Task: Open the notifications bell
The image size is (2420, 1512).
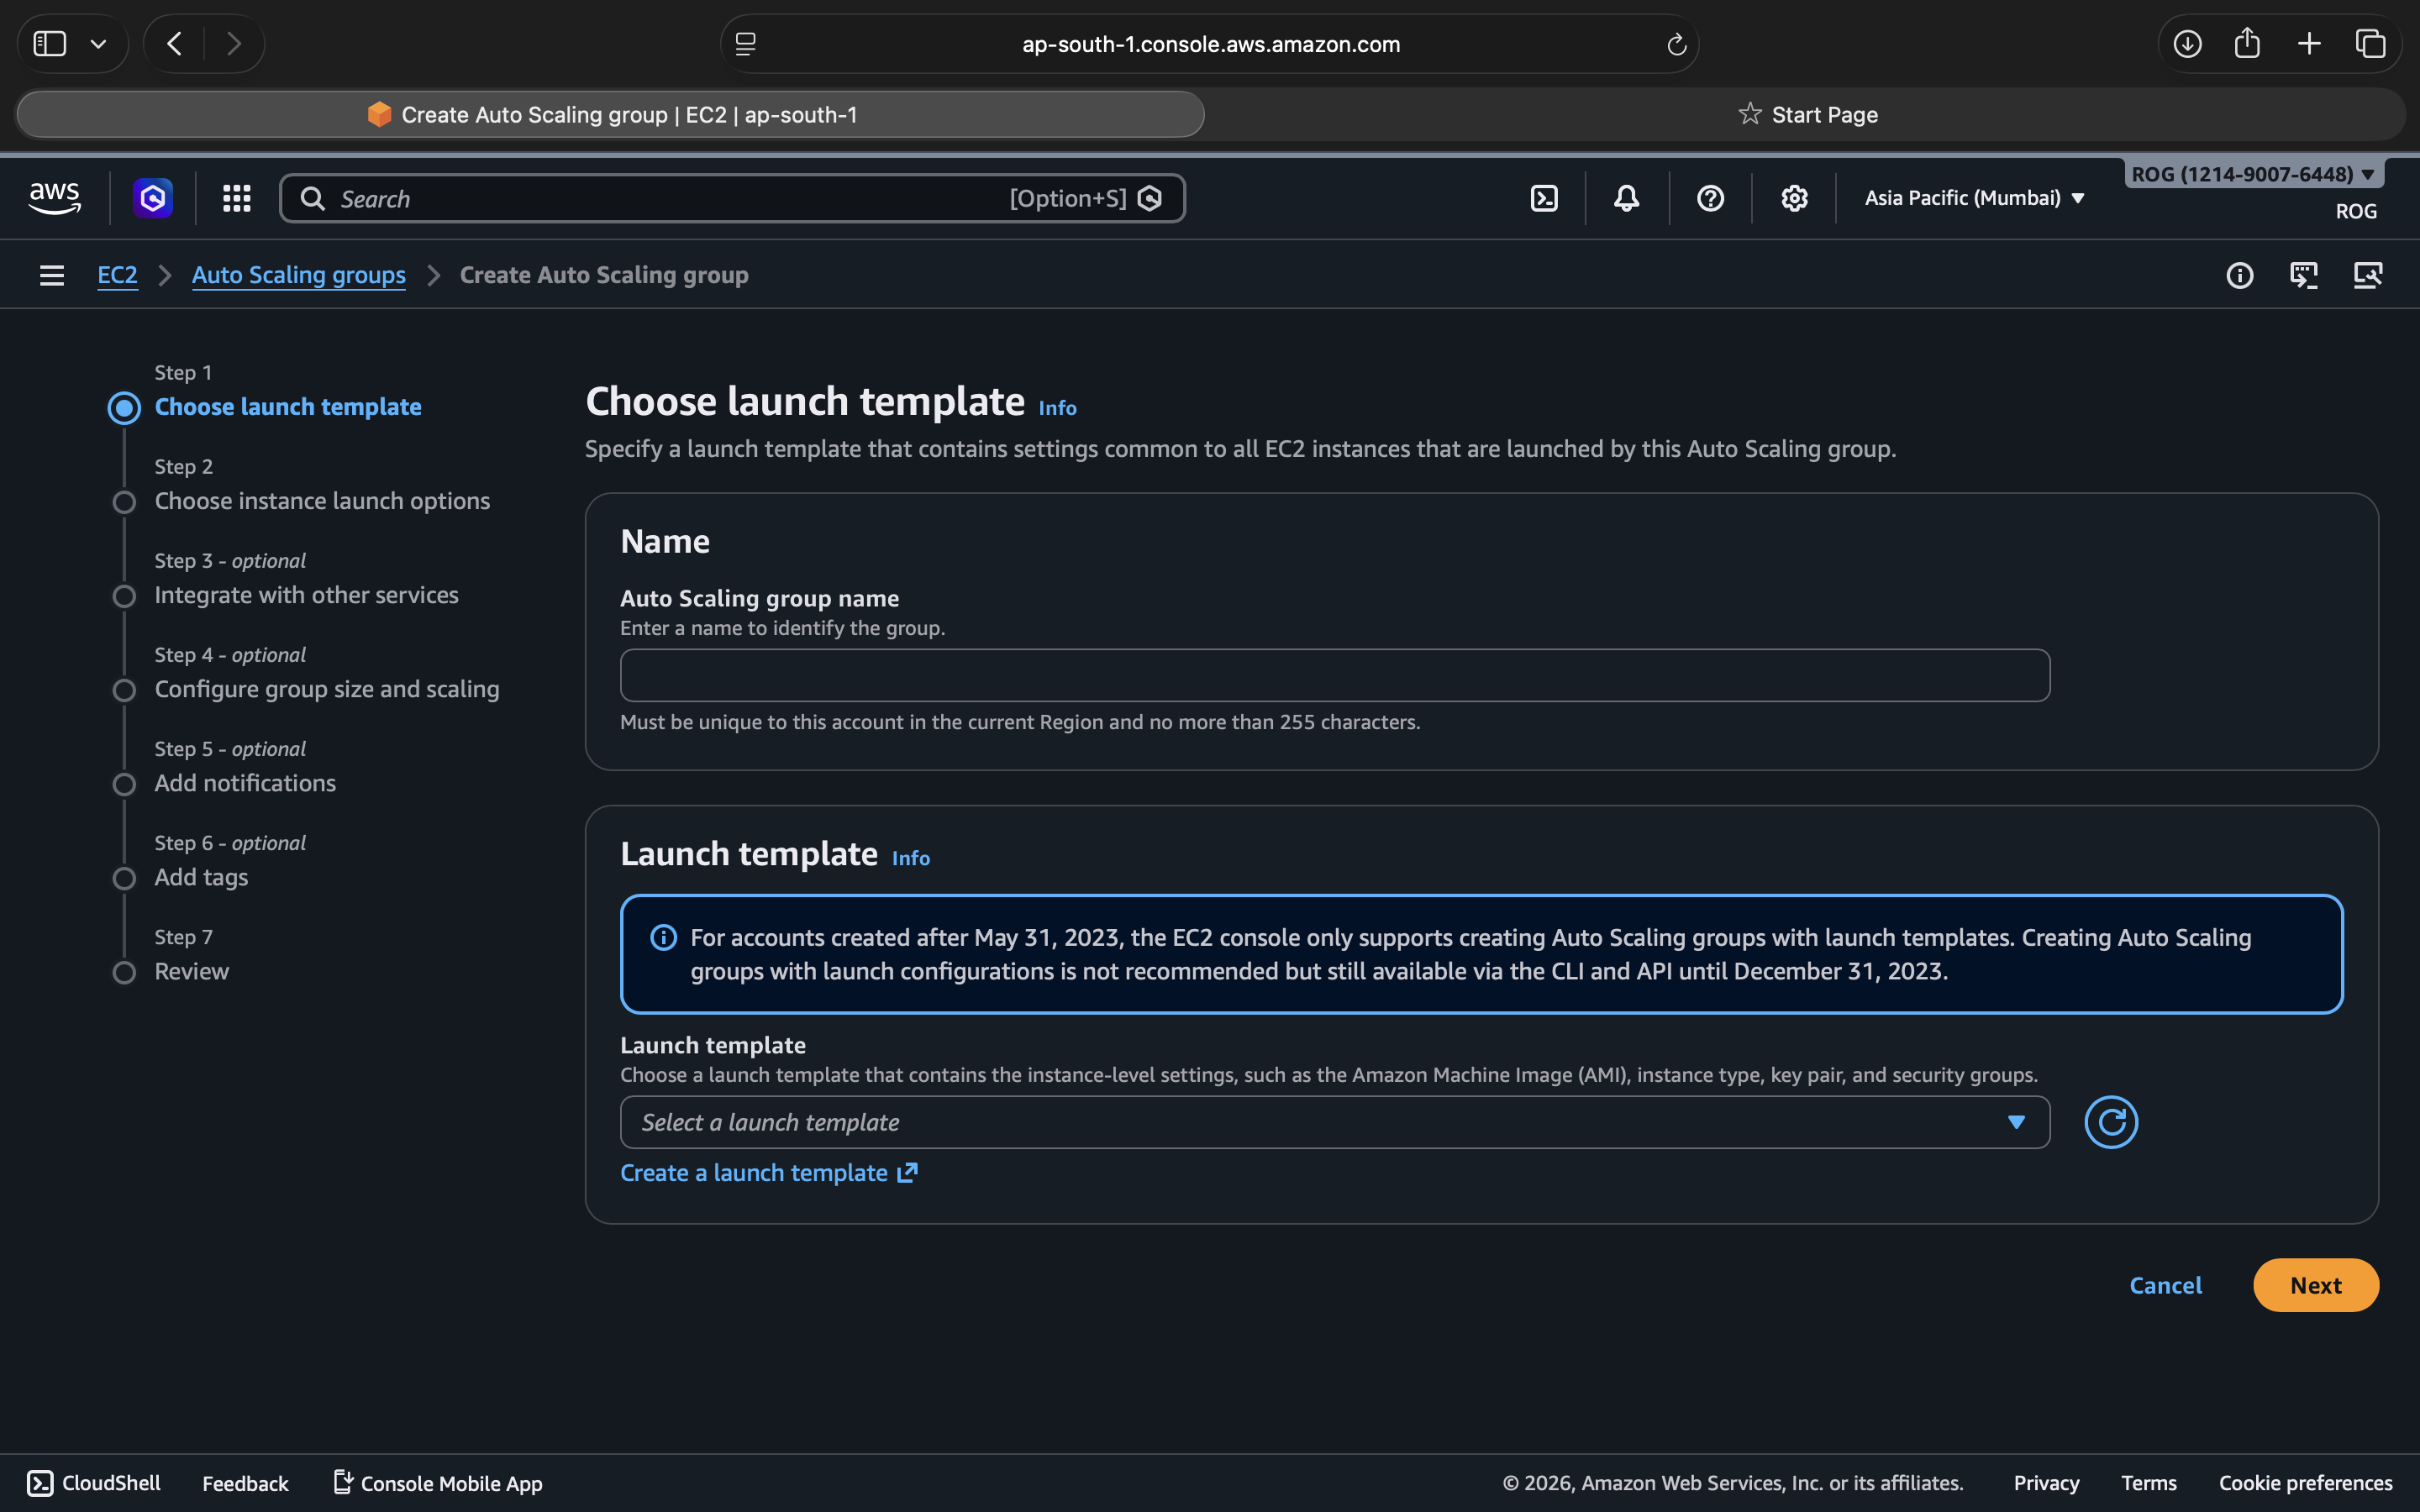Action: click(1626, 198)
